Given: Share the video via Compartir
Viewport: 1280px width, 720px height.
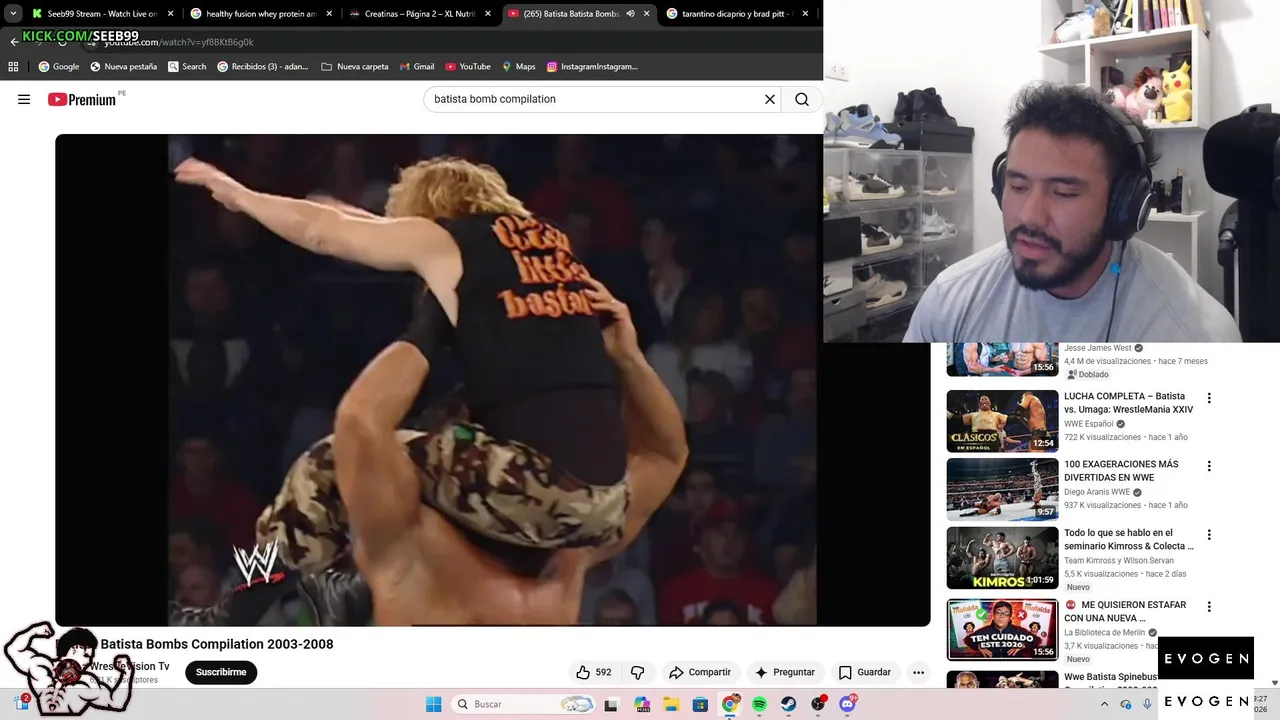Looking at the screenshot, I should click(x=700, y=672).
